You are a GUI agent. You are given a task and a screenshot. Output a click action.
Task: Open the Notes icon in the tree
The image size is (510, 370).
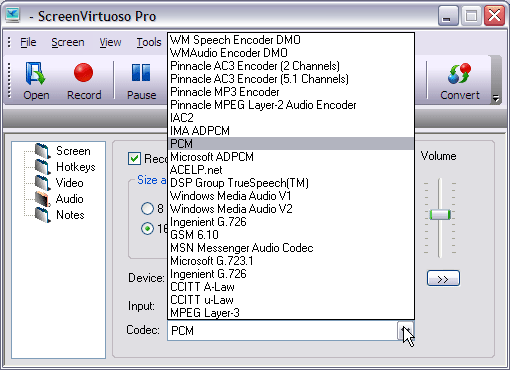pos(42,215)
